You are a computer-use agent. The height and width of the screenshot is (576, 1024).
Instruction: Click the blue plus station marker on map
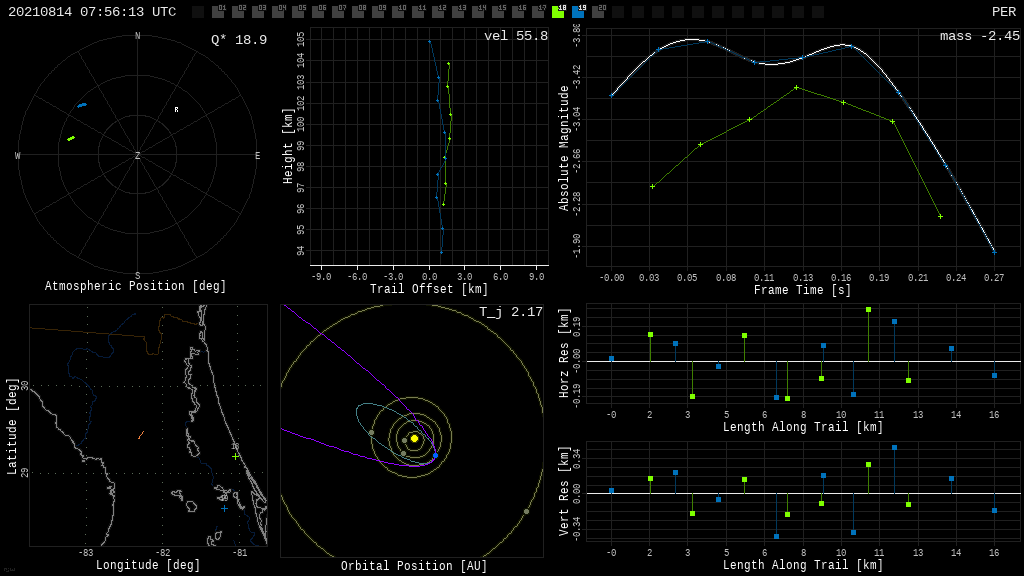[224, 508]
